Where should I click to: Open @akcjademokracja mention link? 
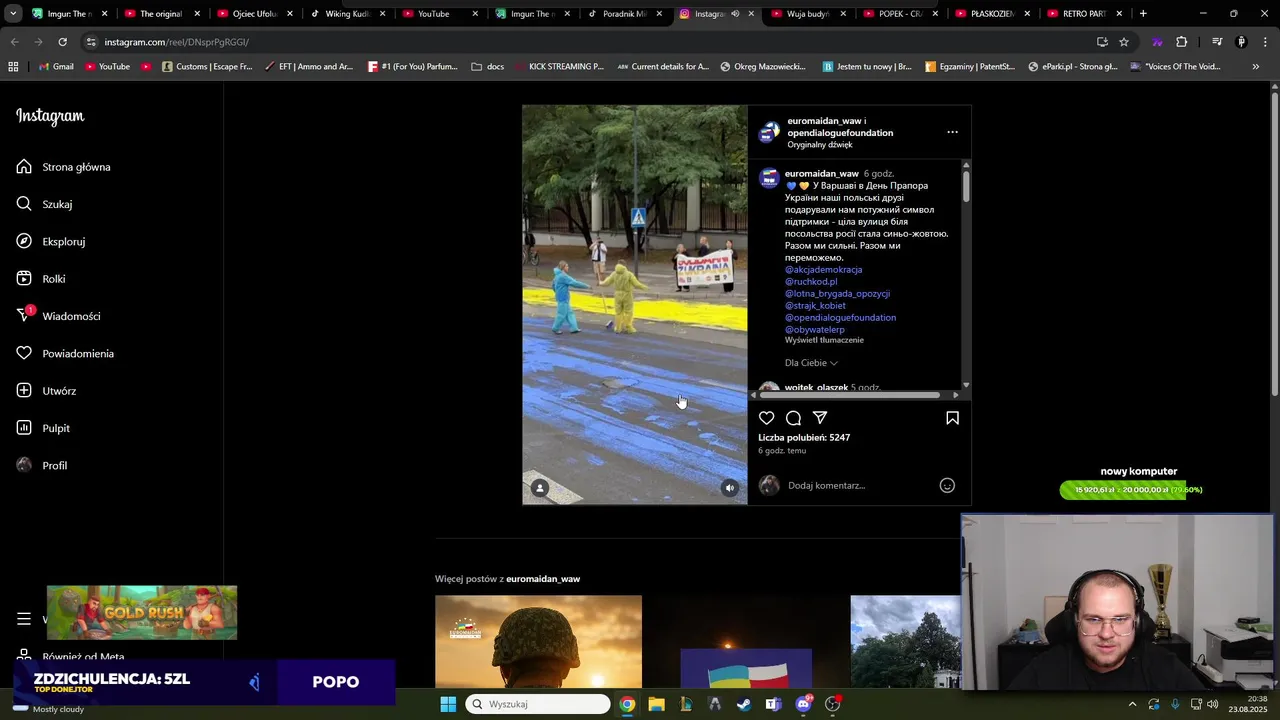click(823, 270)
